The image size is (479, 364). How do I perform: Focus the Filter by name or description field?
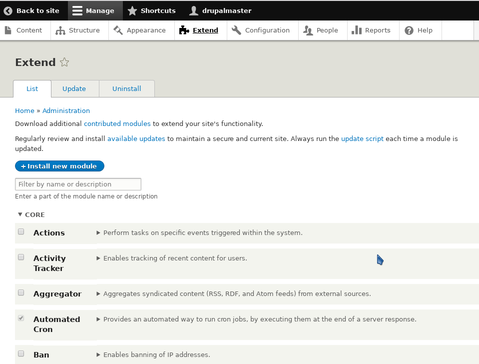(78, 184)
